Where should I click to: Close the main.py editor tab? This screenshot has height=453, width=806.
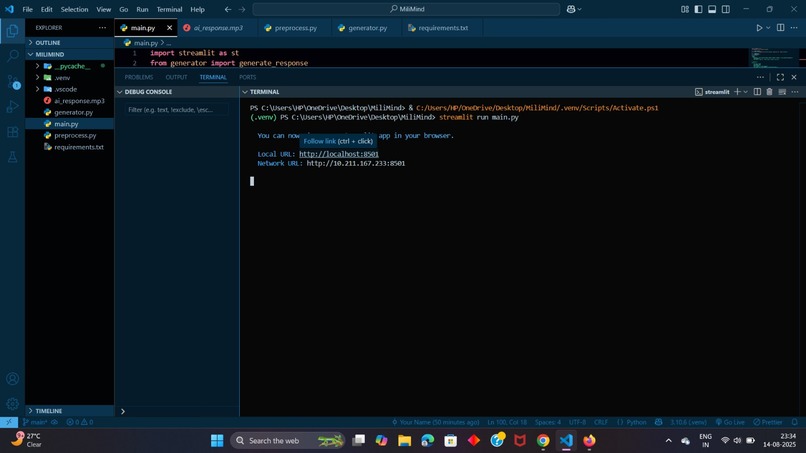tap(169, 28)
